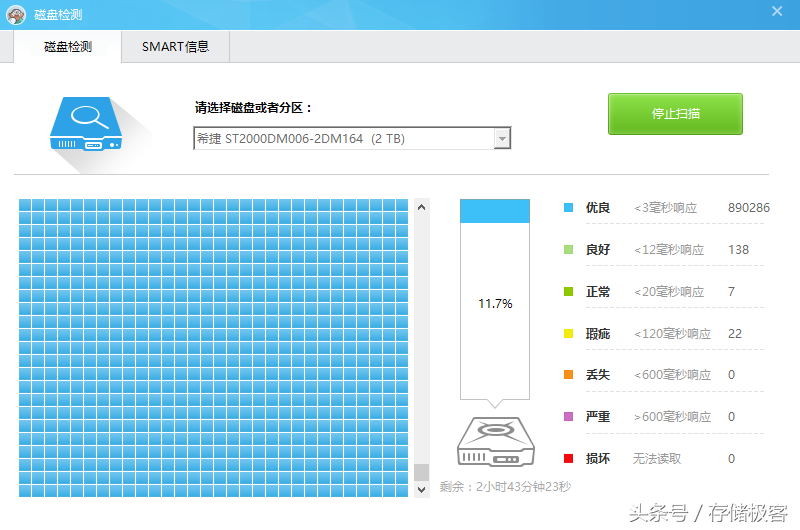The height and width of the screenshot is (530, 800).
Task: Click the scrollbar down arrow of block grid
Action: pyautogui.click(x=421, y=490)
